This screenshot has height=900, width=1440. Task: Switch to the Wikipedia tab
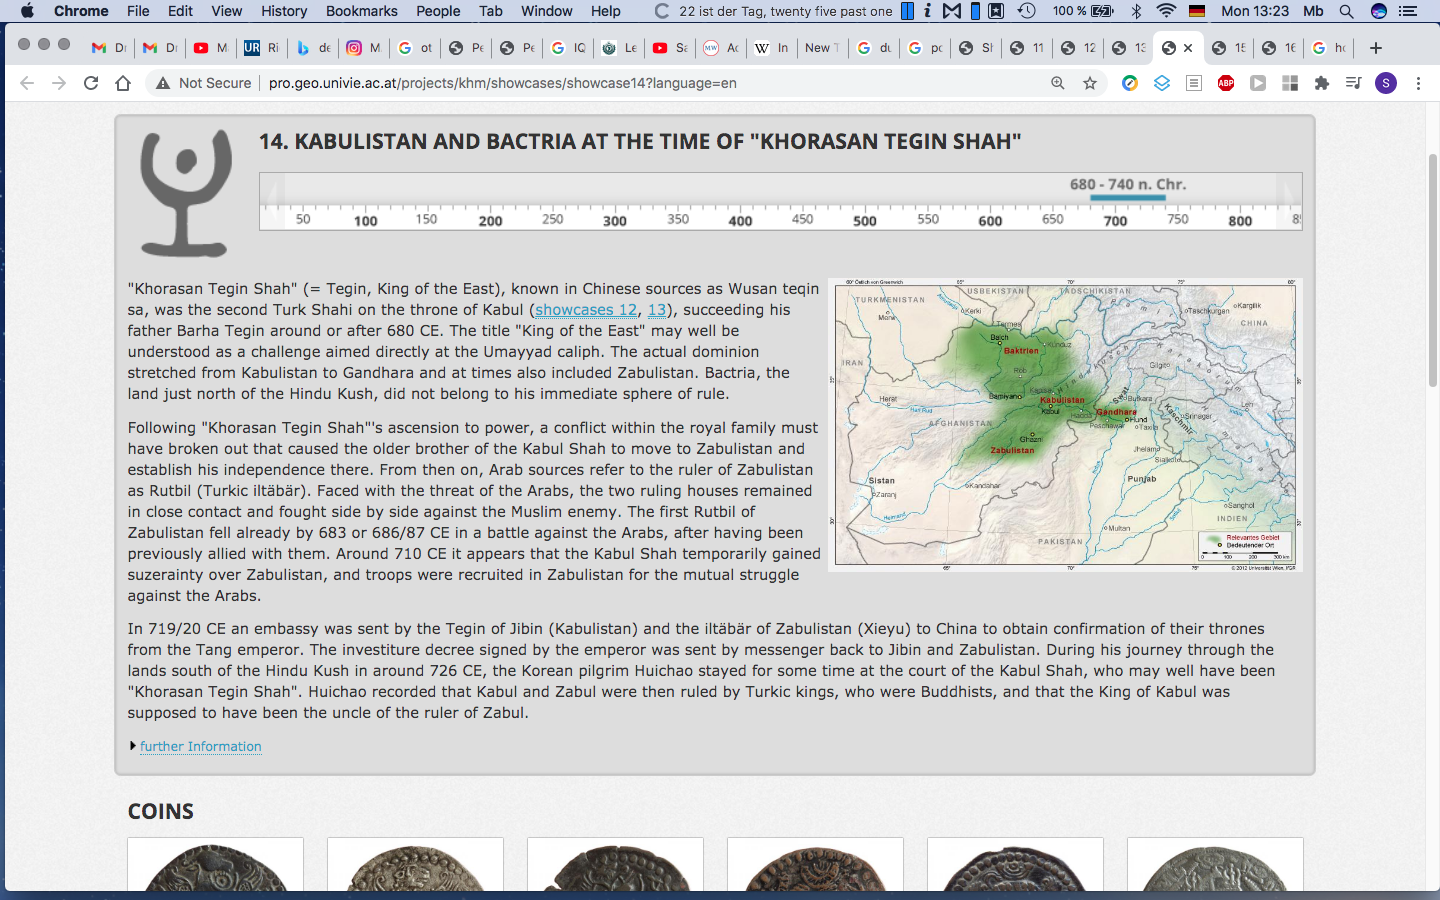pos(771,47)
